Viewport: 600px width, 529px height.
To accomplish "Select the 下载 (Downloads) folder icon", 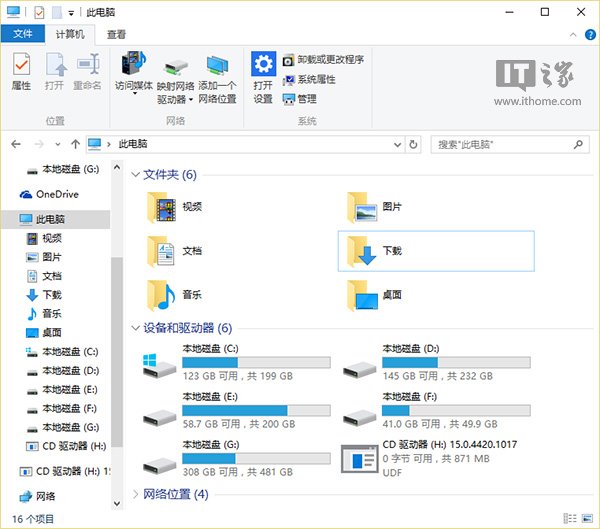I will [359, 250].
